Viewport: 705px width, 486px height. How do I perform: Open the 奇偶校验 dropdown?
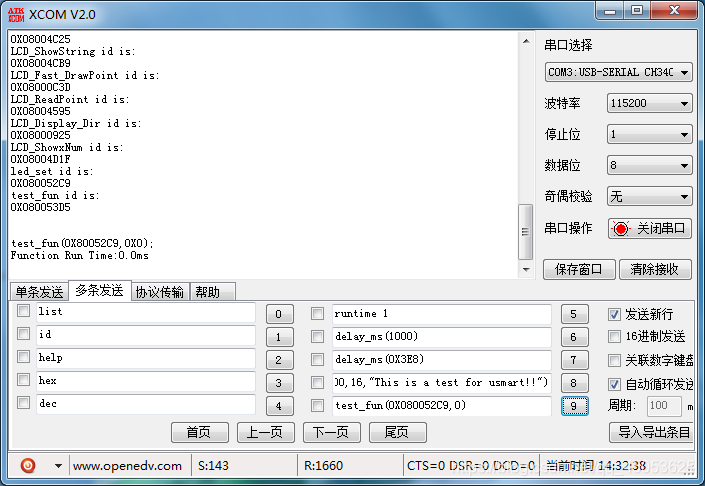point(649,196)
